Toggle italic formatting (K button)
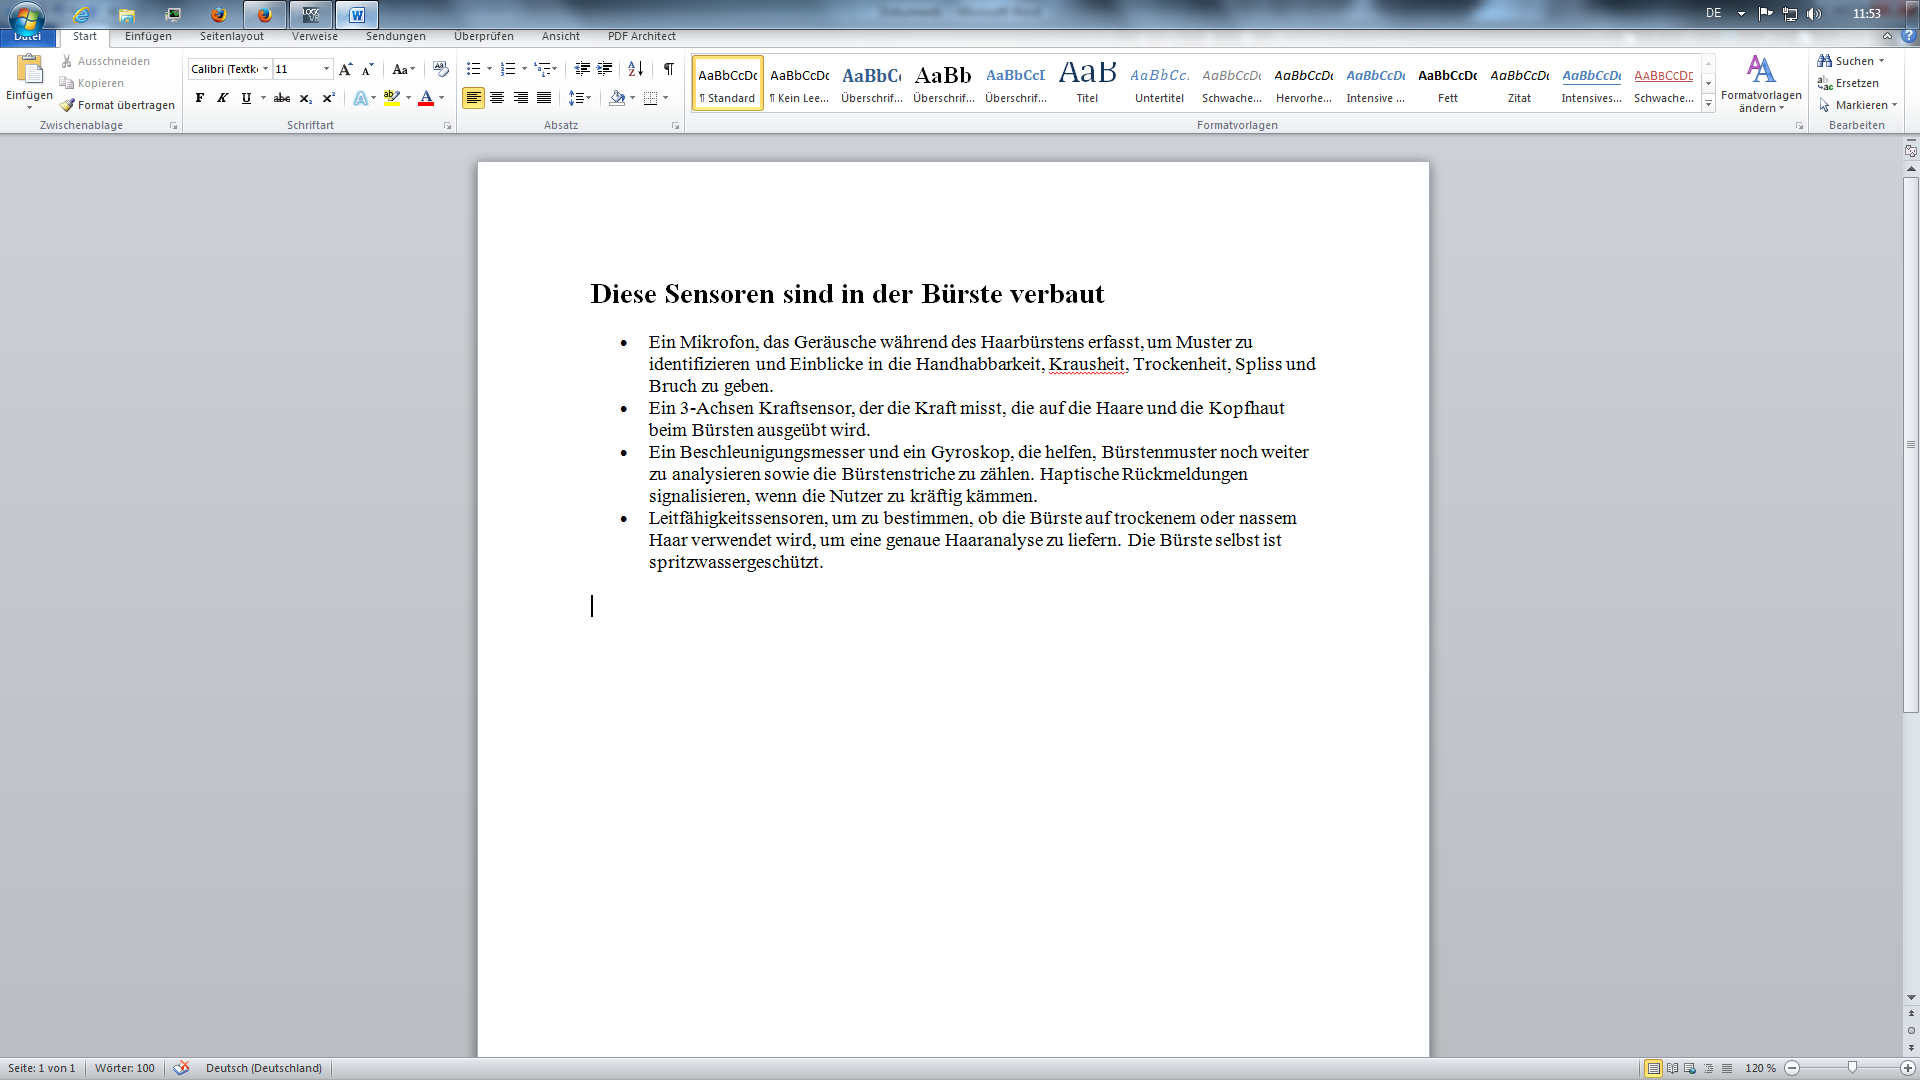 pyautogui.click(x=222, y=98)
